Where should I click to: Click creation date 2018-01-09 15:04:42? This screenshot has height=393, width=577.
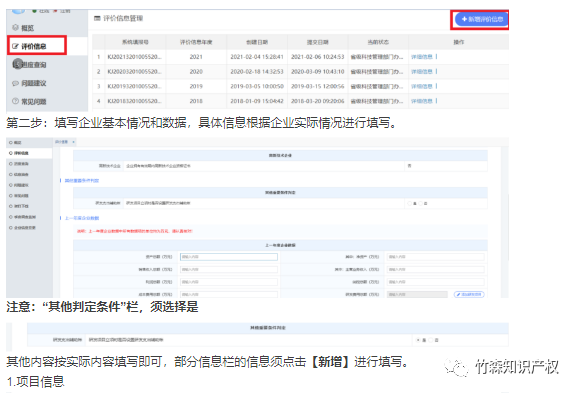pyautogui.click(x=257, y=101)
